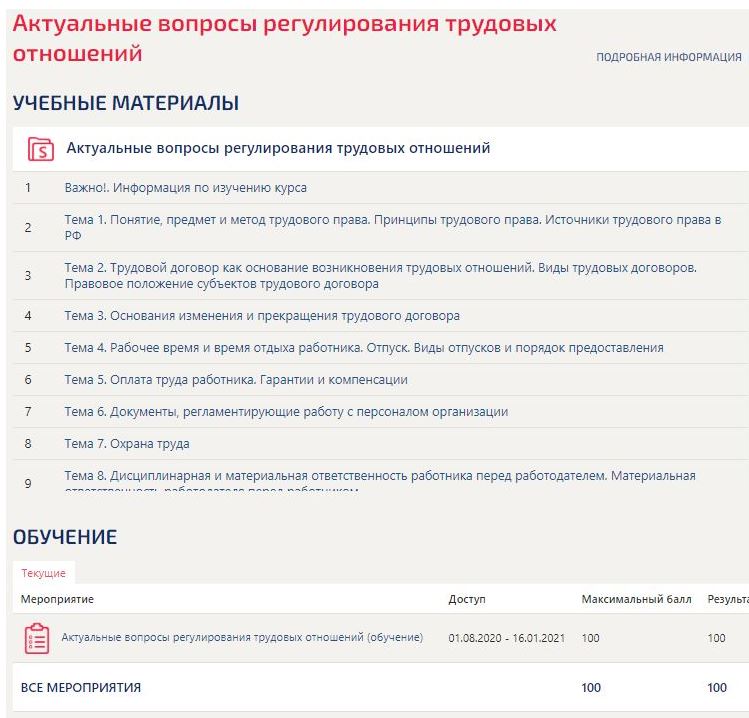The width and height of the screenshot is (749, 718).
Task: Open Тема 6 on personnel documents
Action: [286, 412]
